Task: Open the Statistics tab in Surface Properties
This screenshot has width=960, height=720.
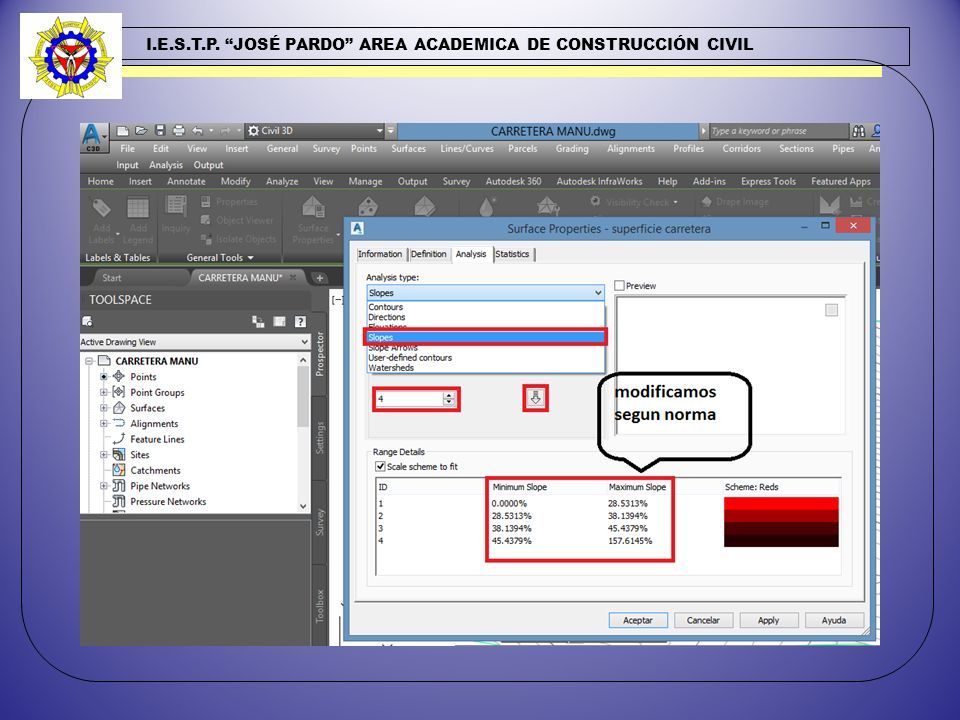Action: coord(512,254)
